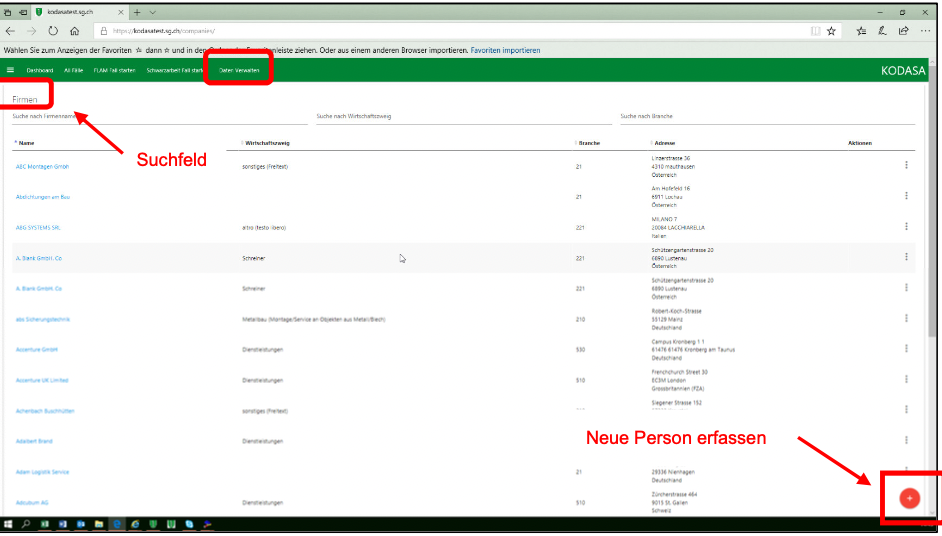
Task: Open three-dot actions for Accenture GmbH row
Action: tap(906, 349)
